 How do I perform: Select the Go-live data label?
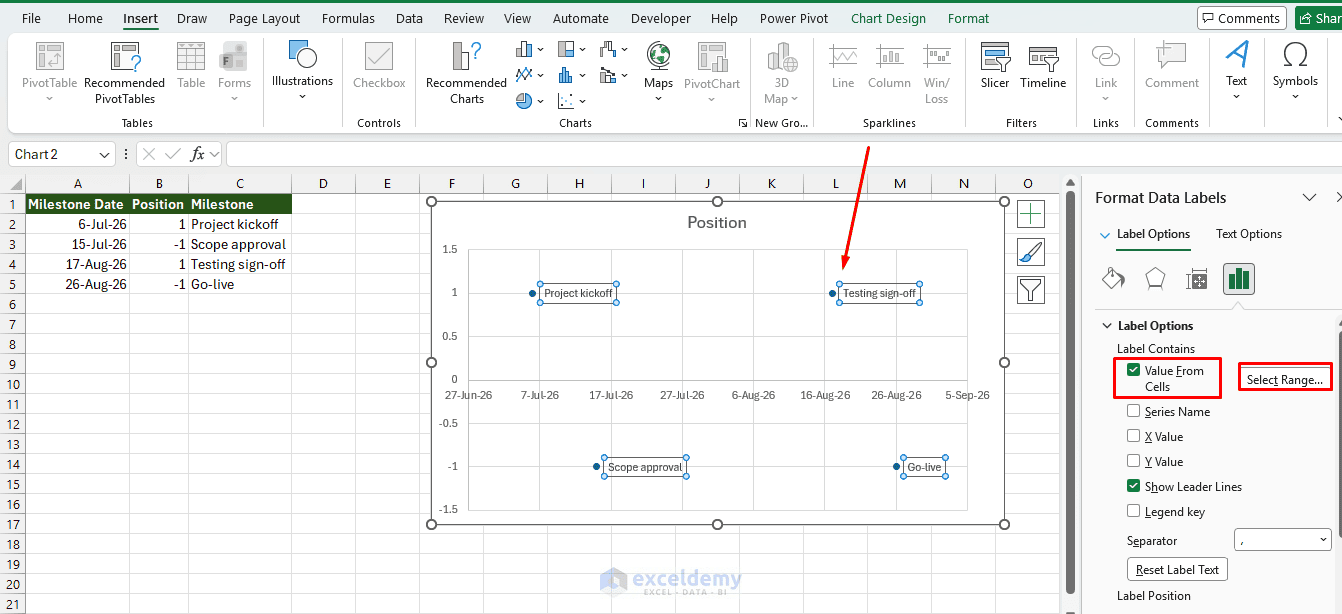pos(924,467)
